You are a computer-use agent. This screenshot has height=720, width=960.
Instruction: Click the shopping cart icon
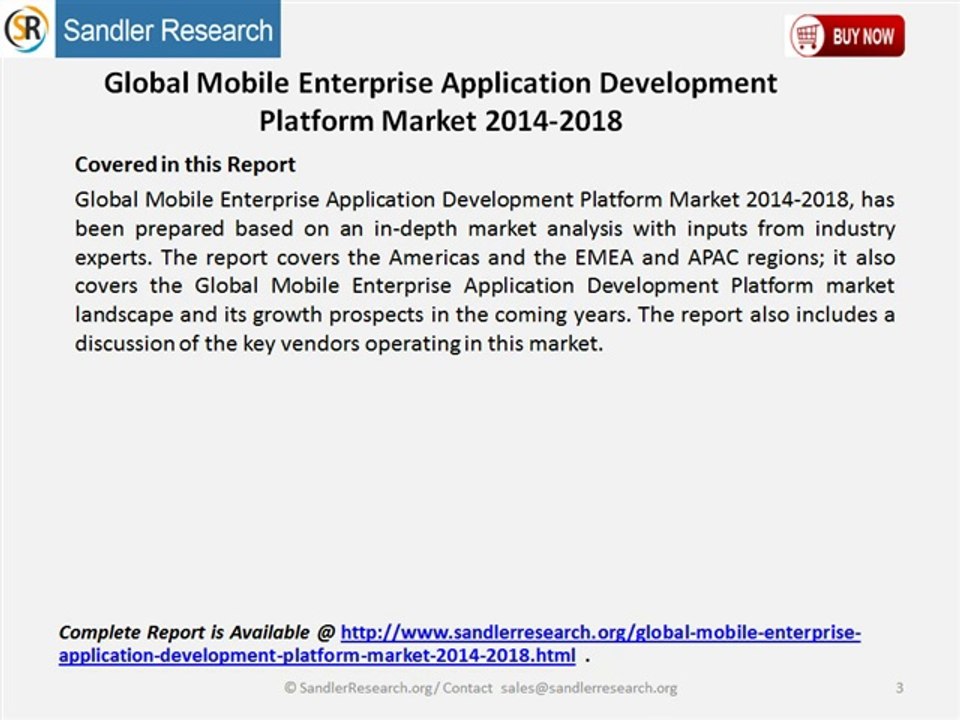[x=807, y=36]
